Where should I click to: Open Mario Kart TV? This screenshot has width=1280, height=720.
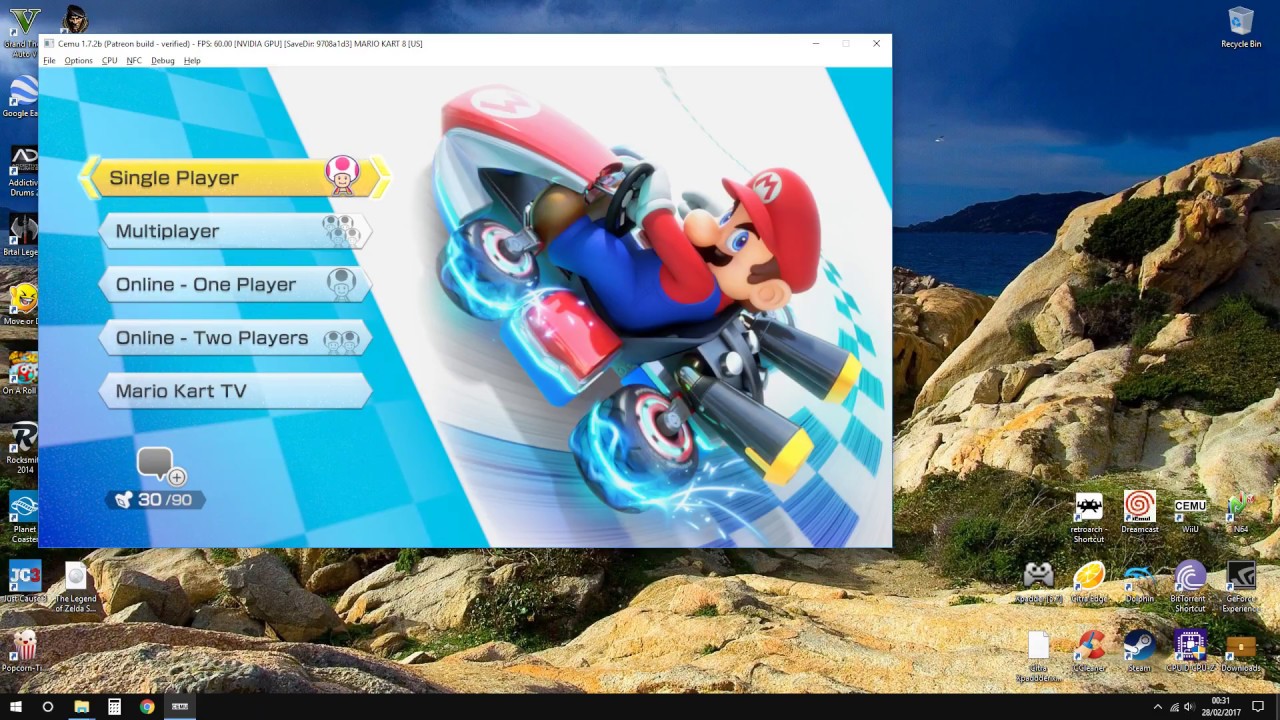point(236,391)
